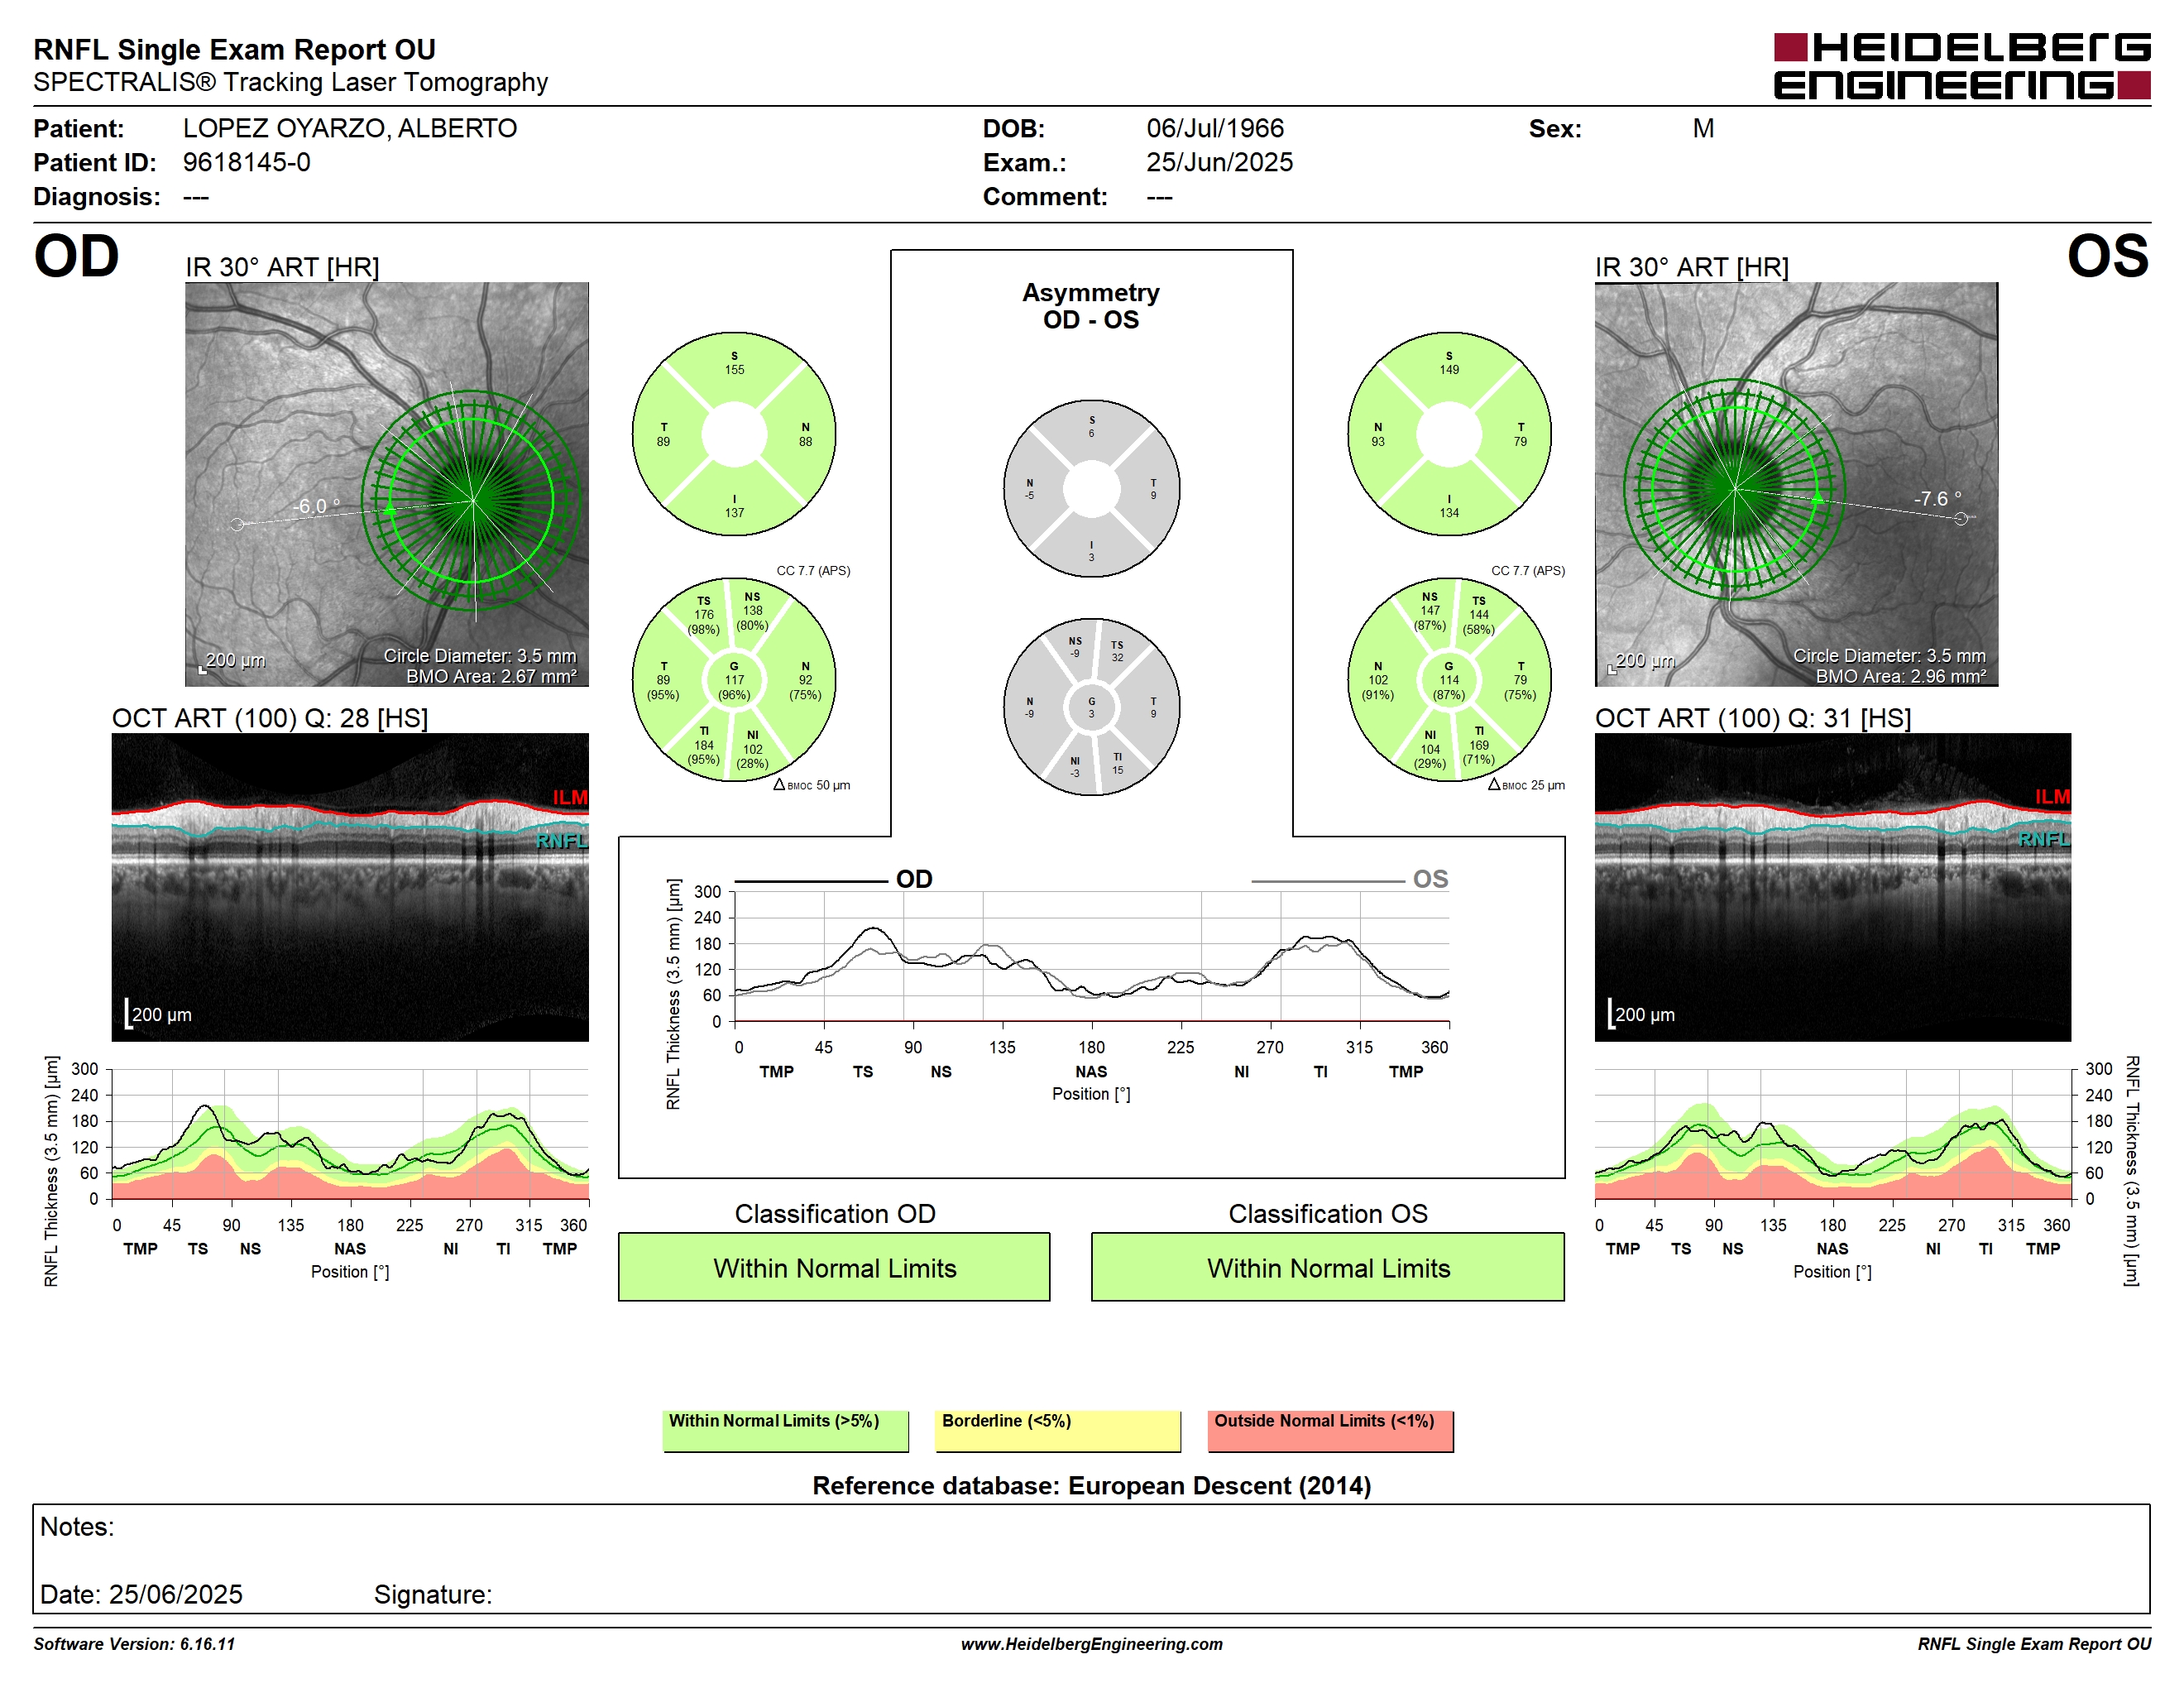Click the asymmetry TS value 32
Viewport: 2184px width, 1688px height.
1117,657
